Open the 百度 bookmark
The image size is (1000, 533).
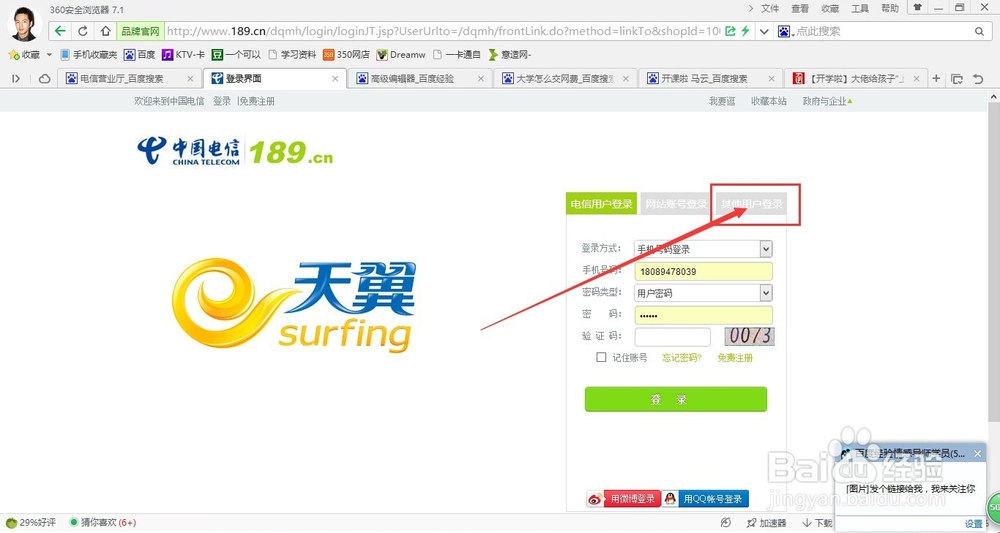point(140,55)
